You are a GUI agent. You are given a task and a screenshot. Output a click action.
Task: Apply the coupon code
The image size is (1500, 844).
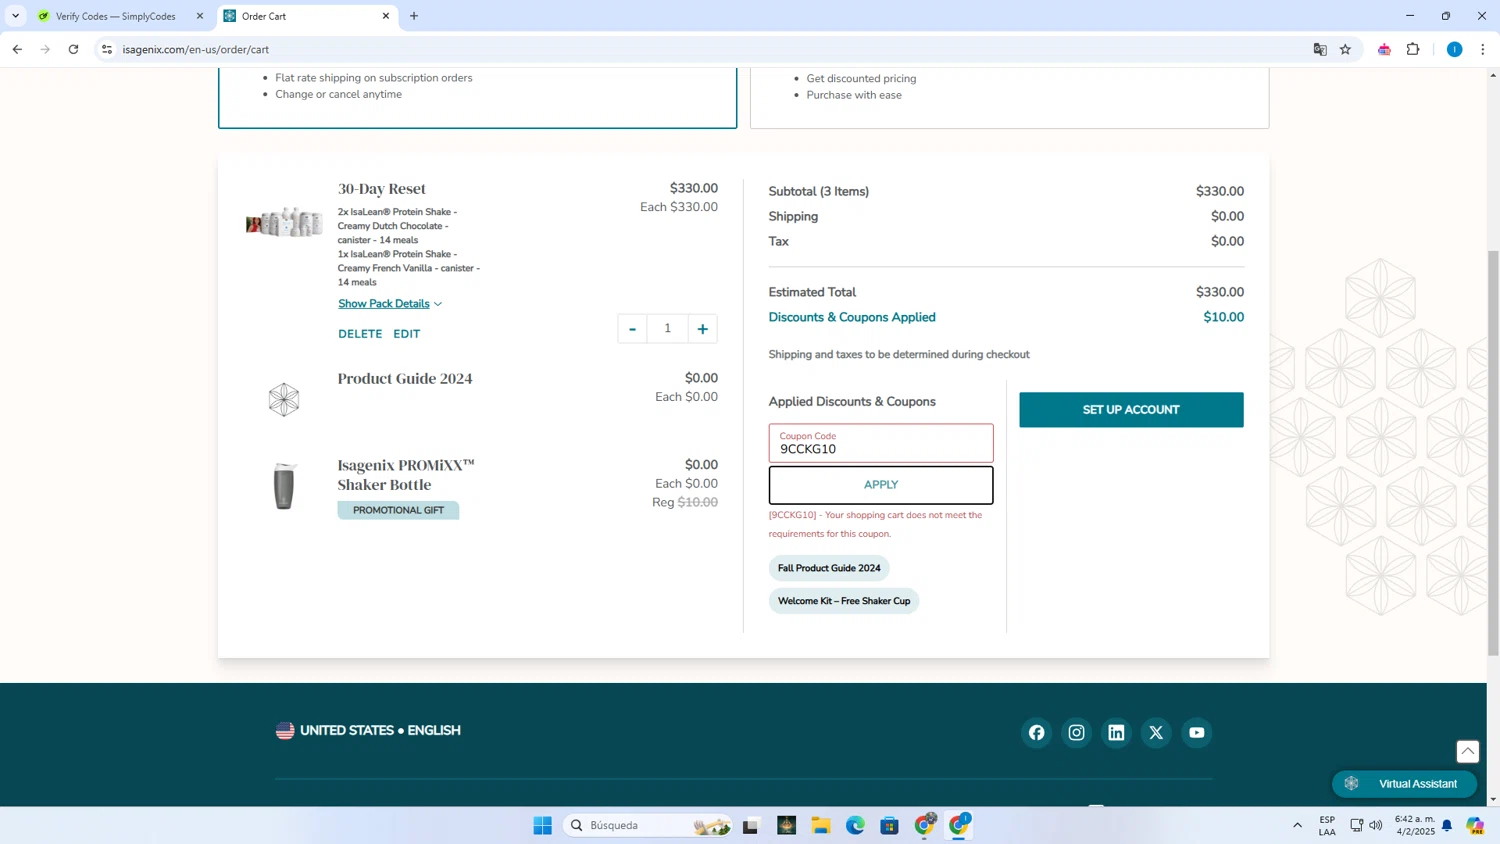click(881, 485)
